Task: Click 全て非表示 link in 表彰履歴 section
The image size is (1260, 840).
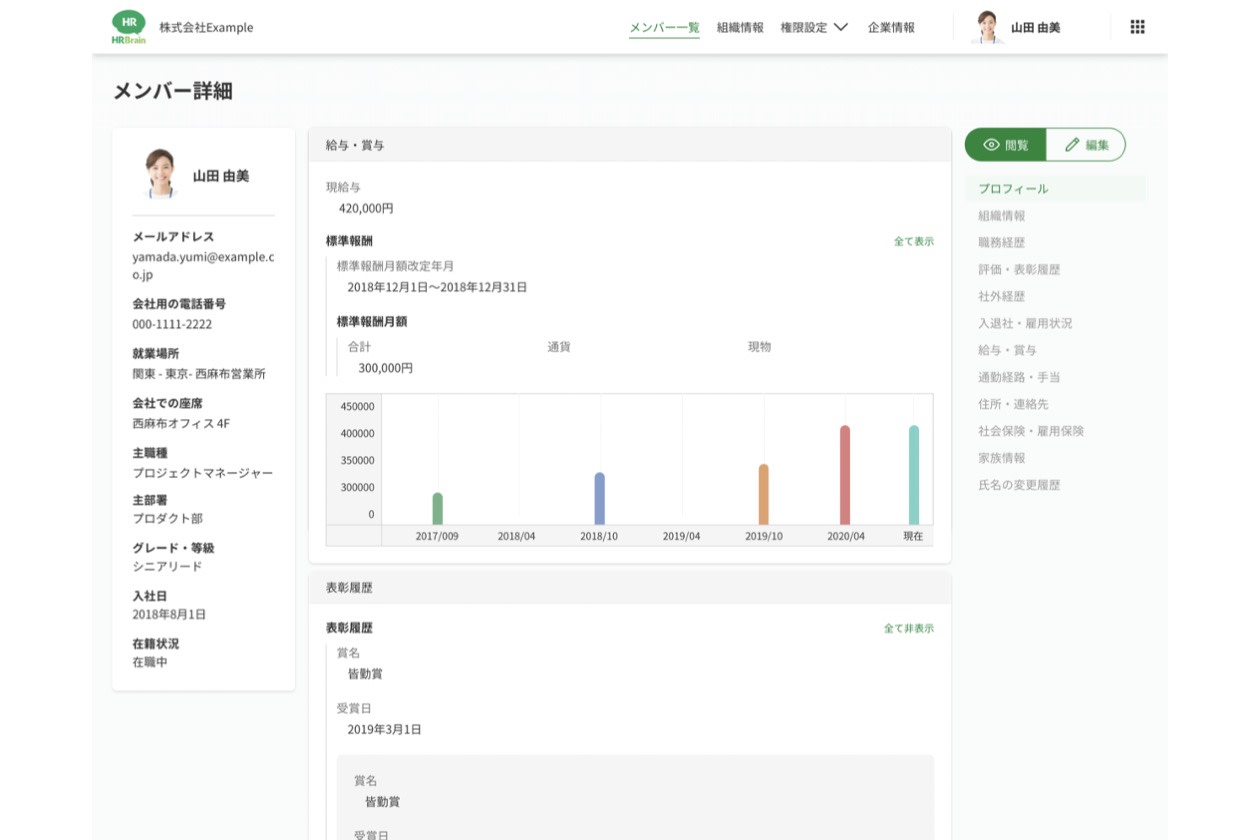Action: tap(909, 628)
